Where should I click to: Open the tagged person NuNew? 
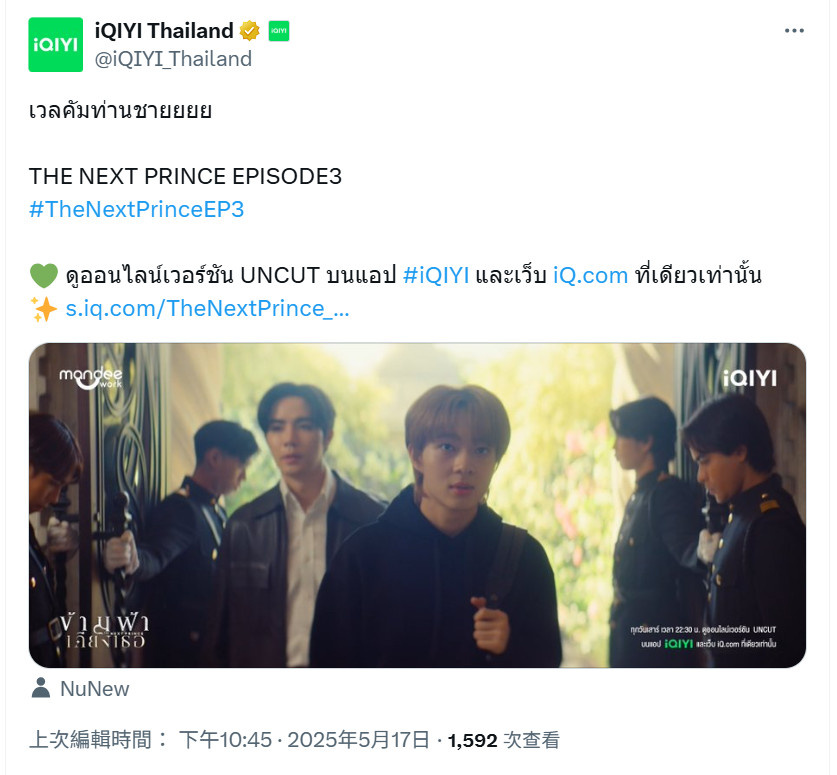[x=94, y=689]
